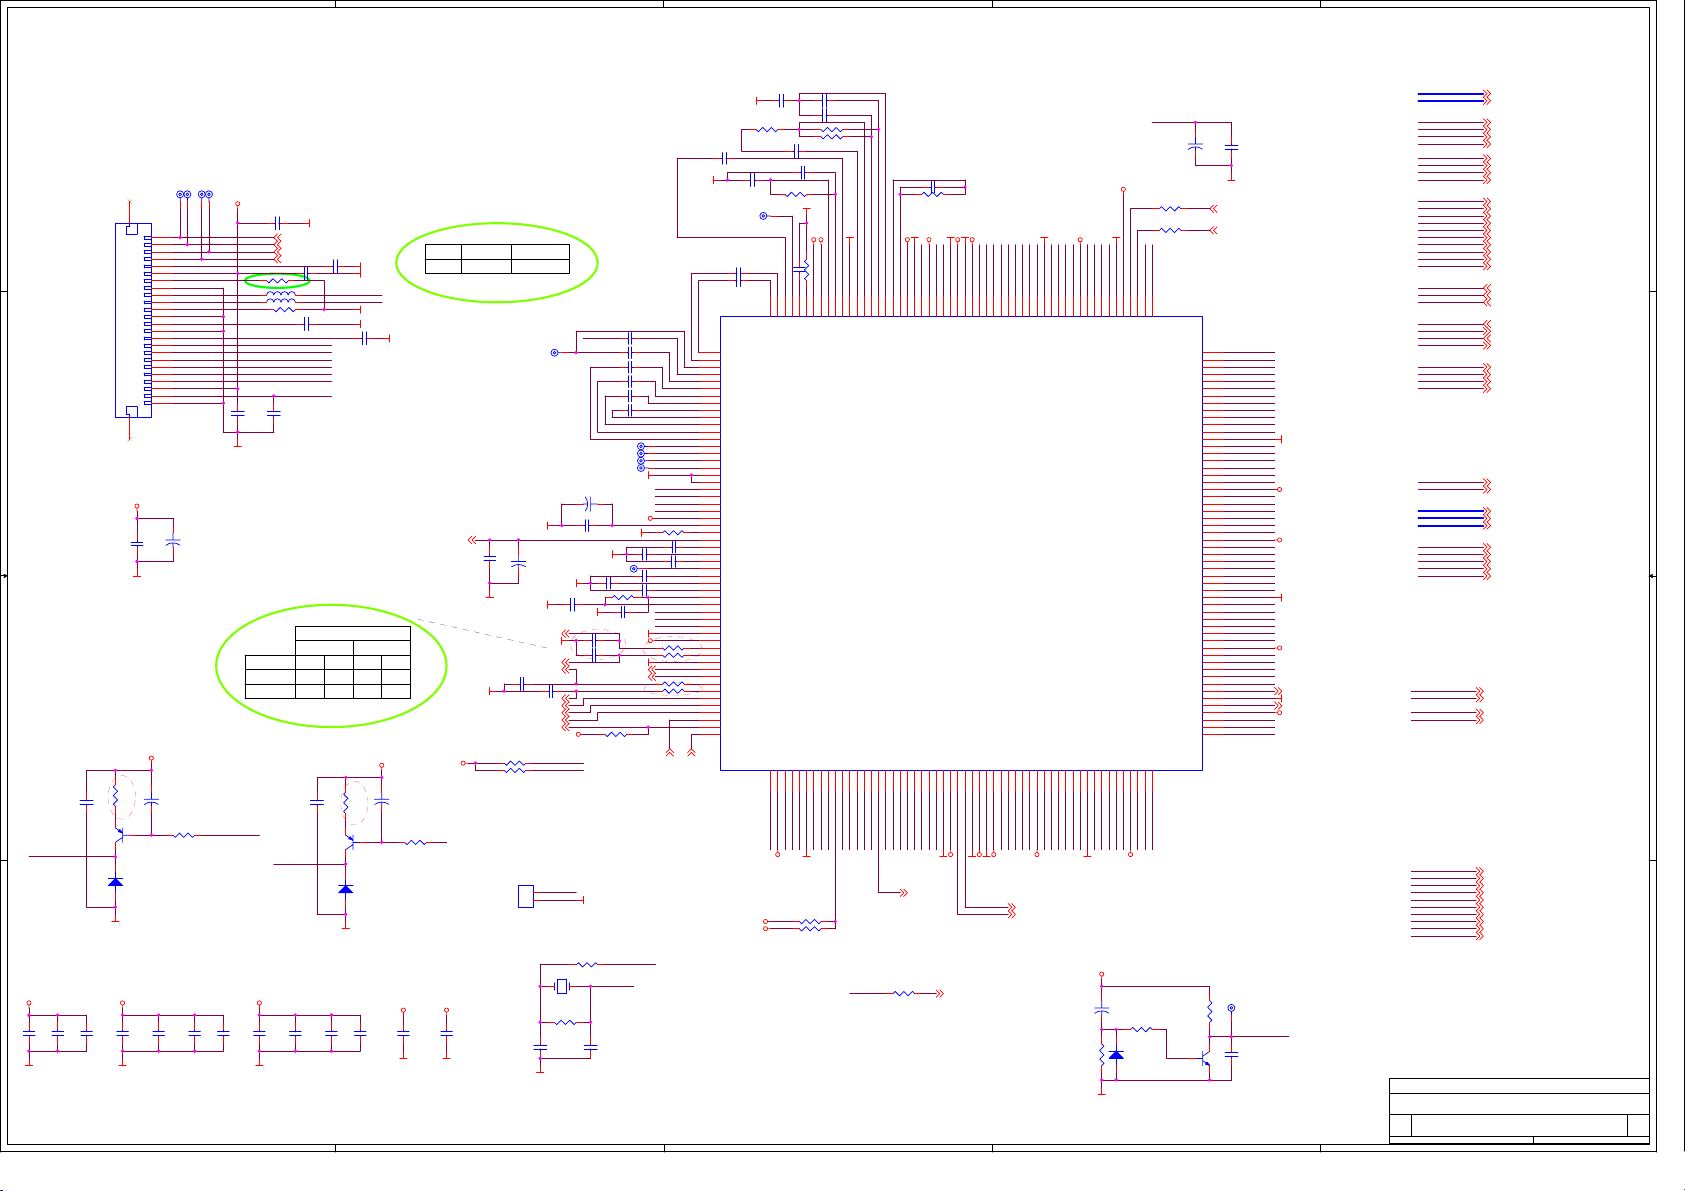Click the title block in the bottom-right corner
1685x1191 pixels.
[x=1518, y=1110]
